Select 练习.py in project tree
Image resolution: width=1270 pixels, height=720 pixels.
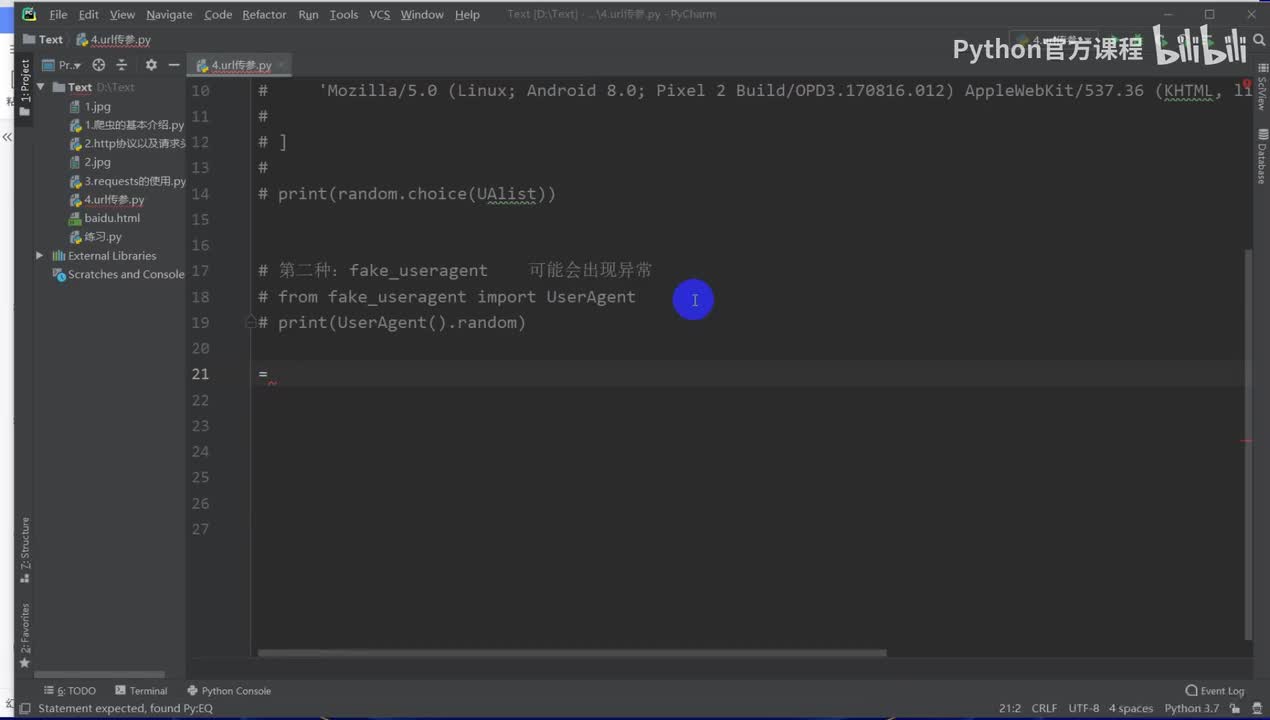95,237
